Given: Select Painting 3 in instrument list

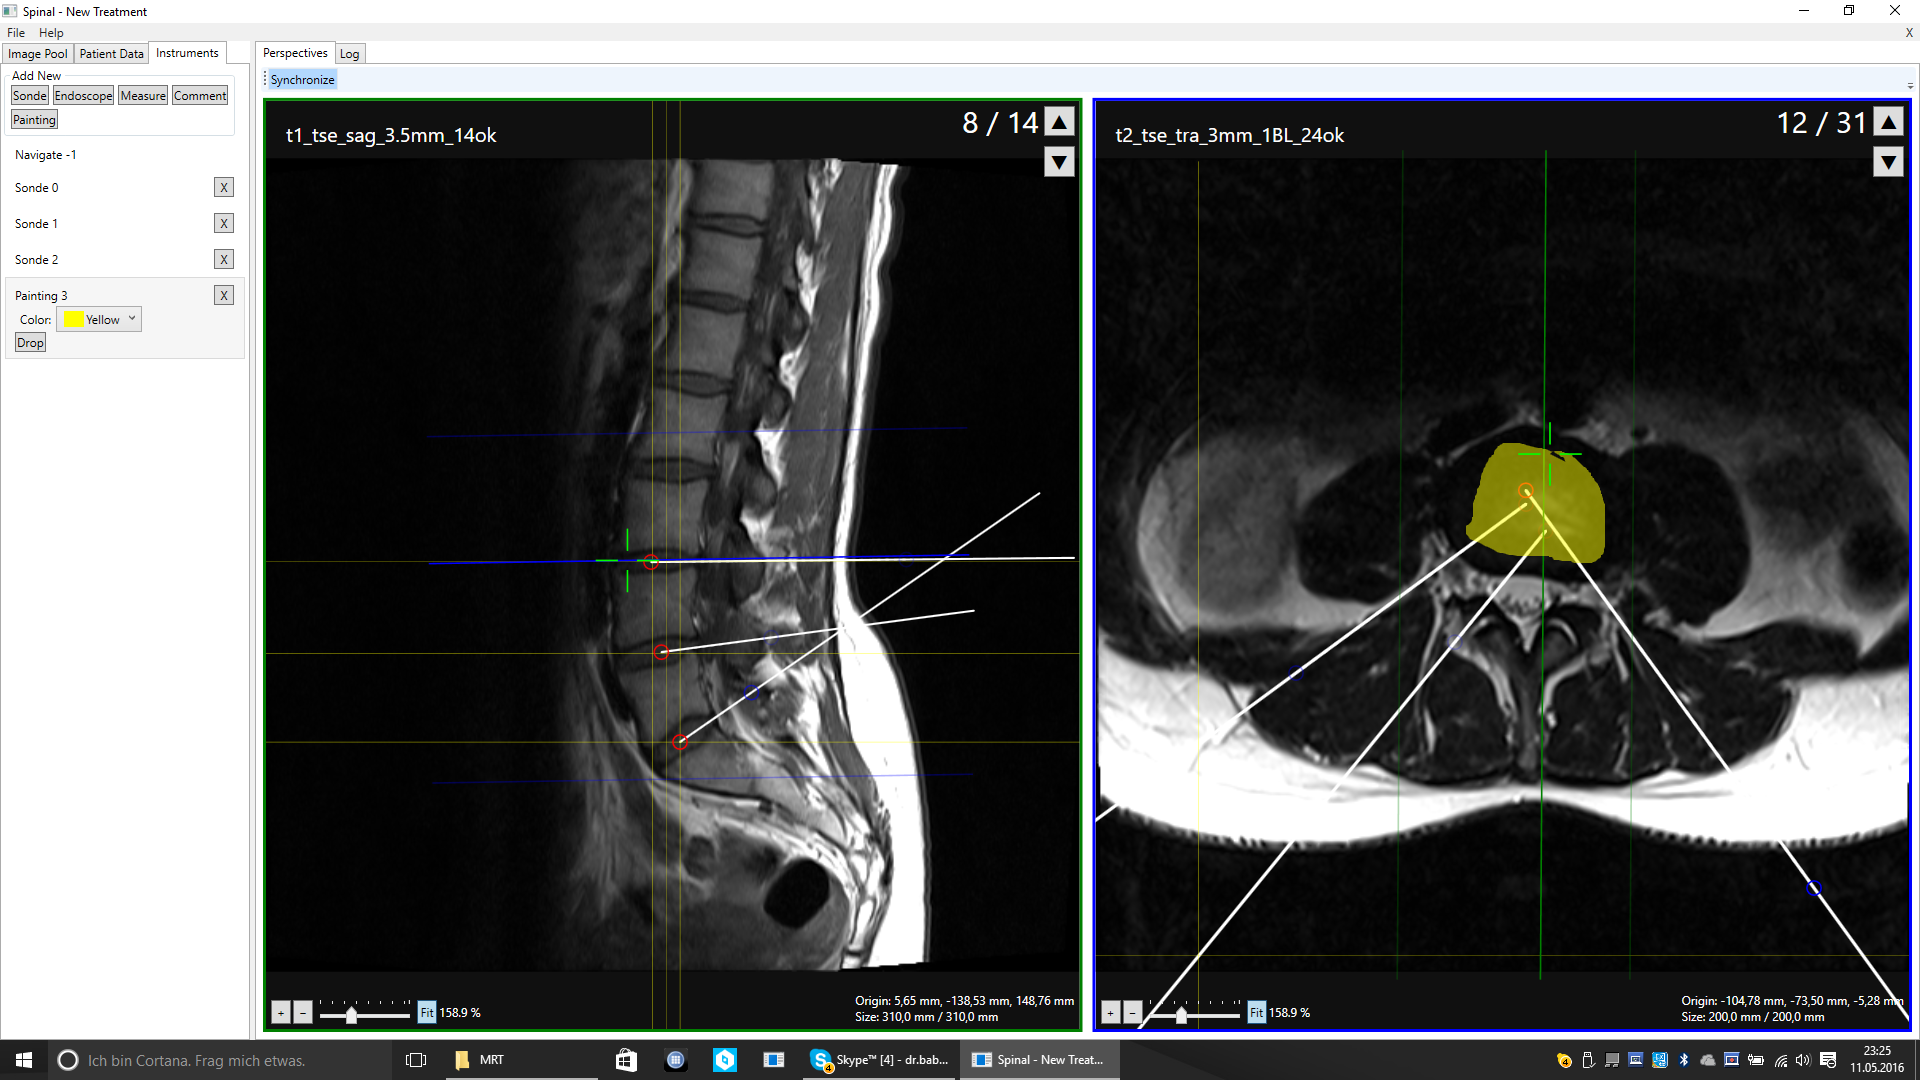Looking at the screenshot, I should click(x=41, y=296).
